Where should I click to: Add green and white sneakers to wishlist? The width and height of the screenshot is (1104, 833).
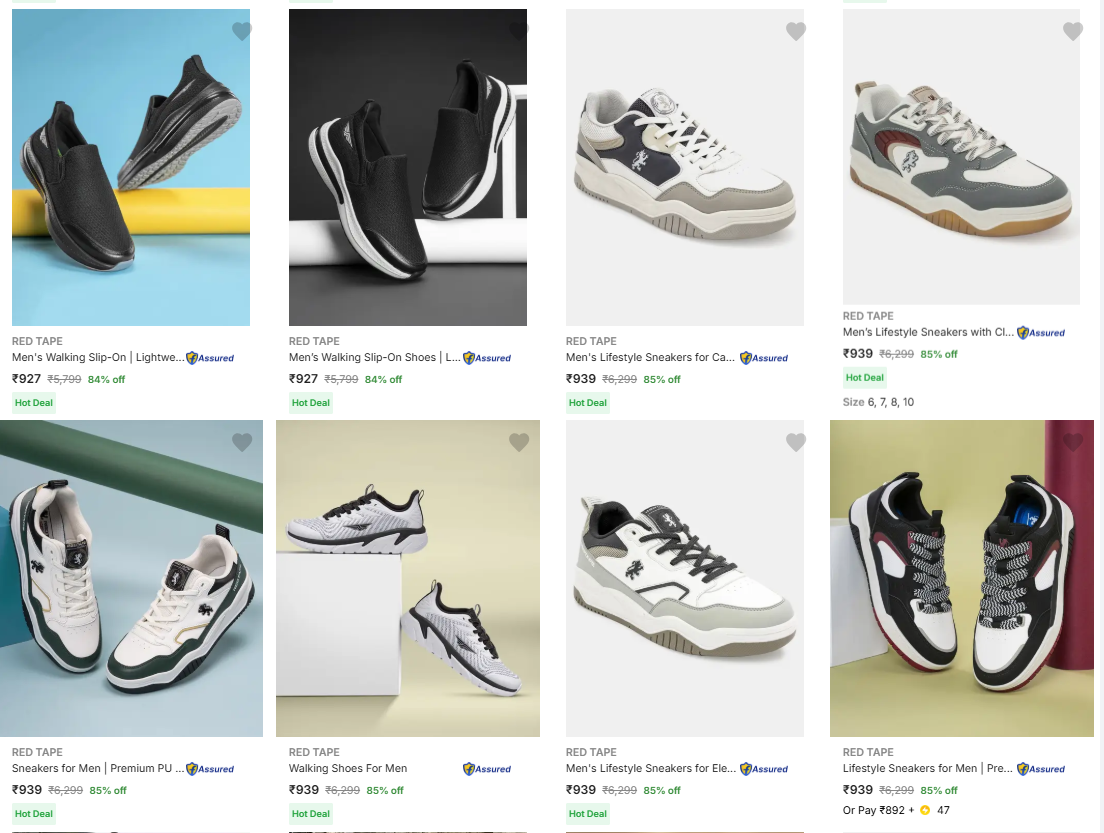click(x=242, y=442)
